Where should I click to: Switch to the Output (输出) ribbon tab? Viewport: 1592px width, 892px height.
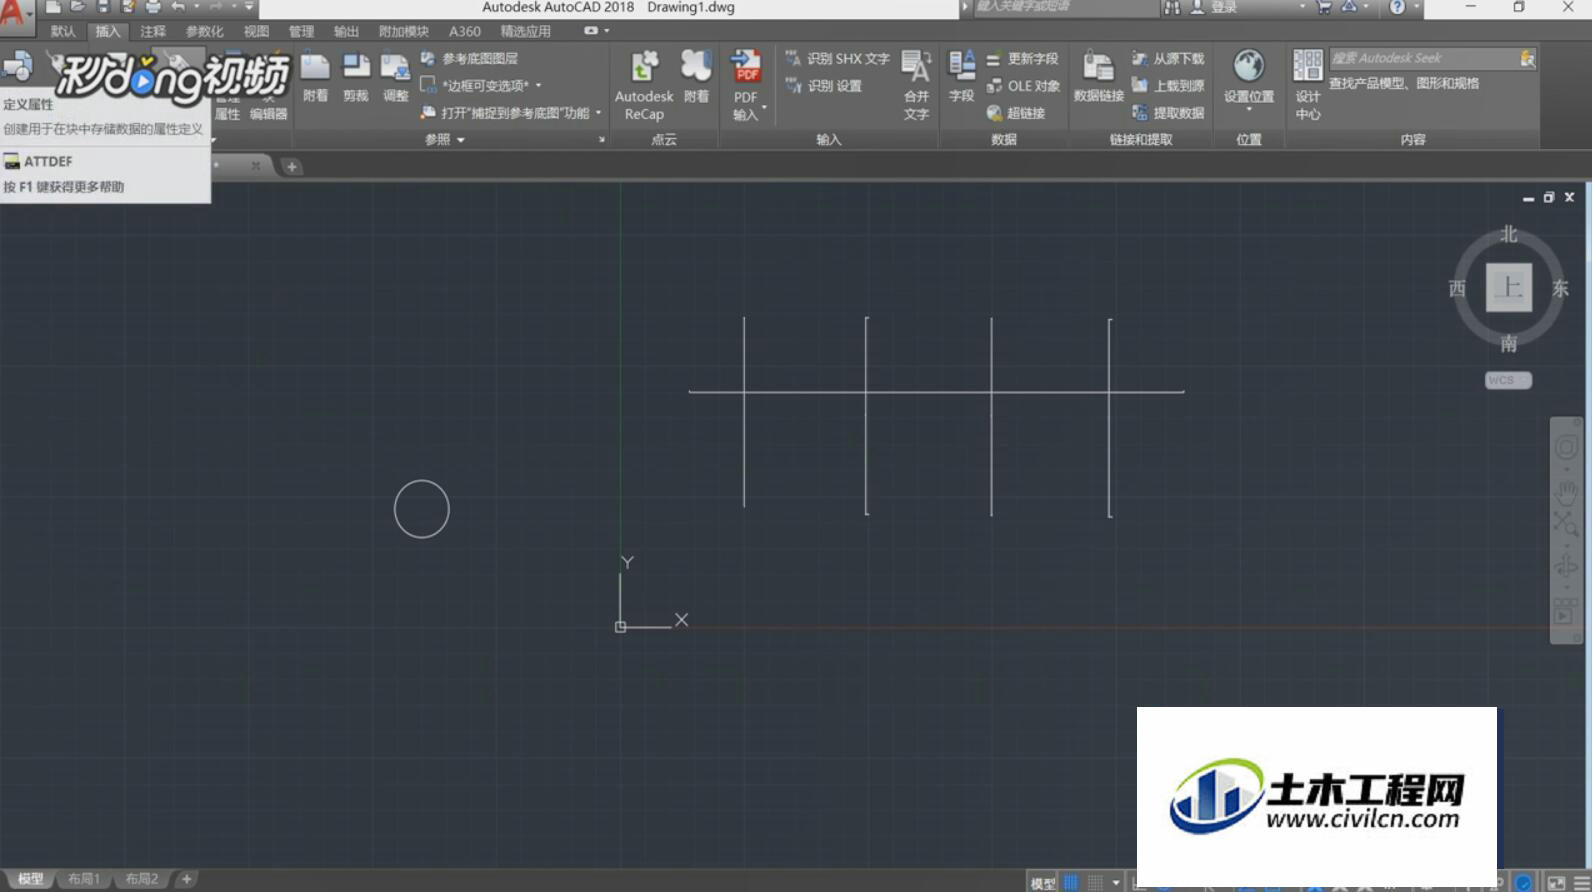coord(346,31)
